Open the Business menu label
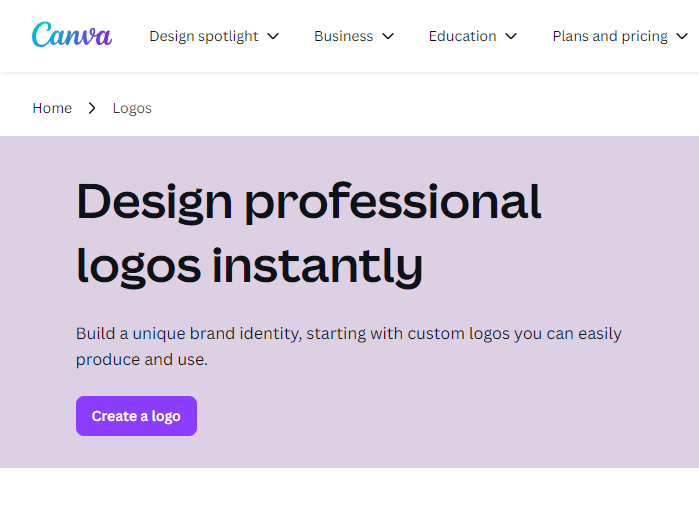Screen dimensions: 699x505 [343, 36]
